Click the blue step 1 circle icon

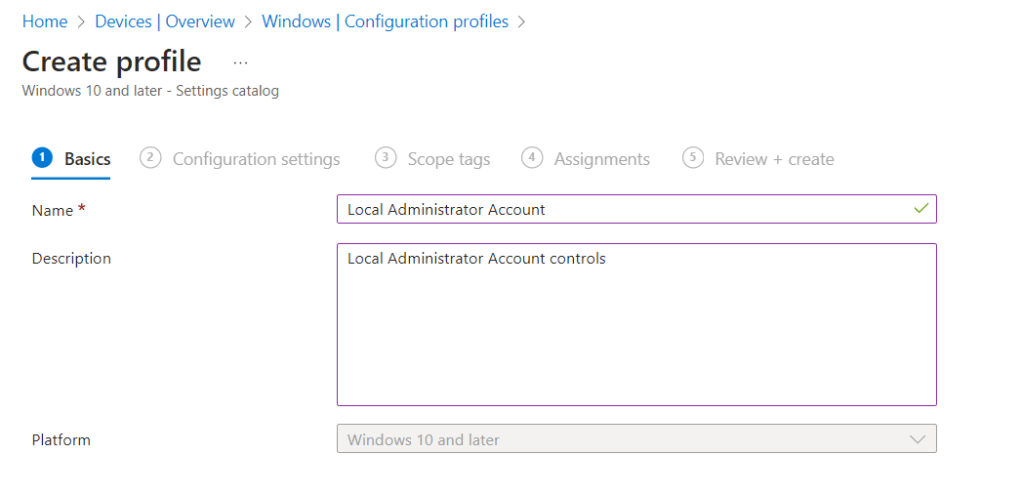coord(42,158)
